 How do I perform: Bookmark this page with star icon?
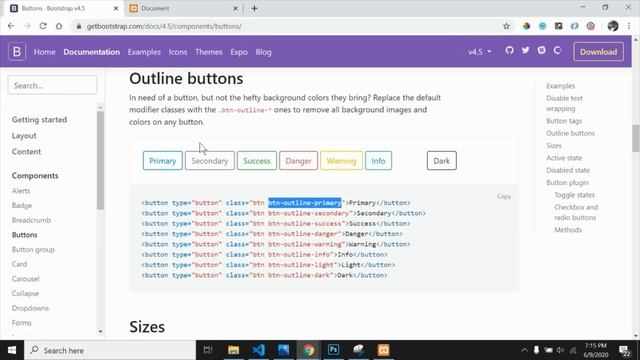507,26
